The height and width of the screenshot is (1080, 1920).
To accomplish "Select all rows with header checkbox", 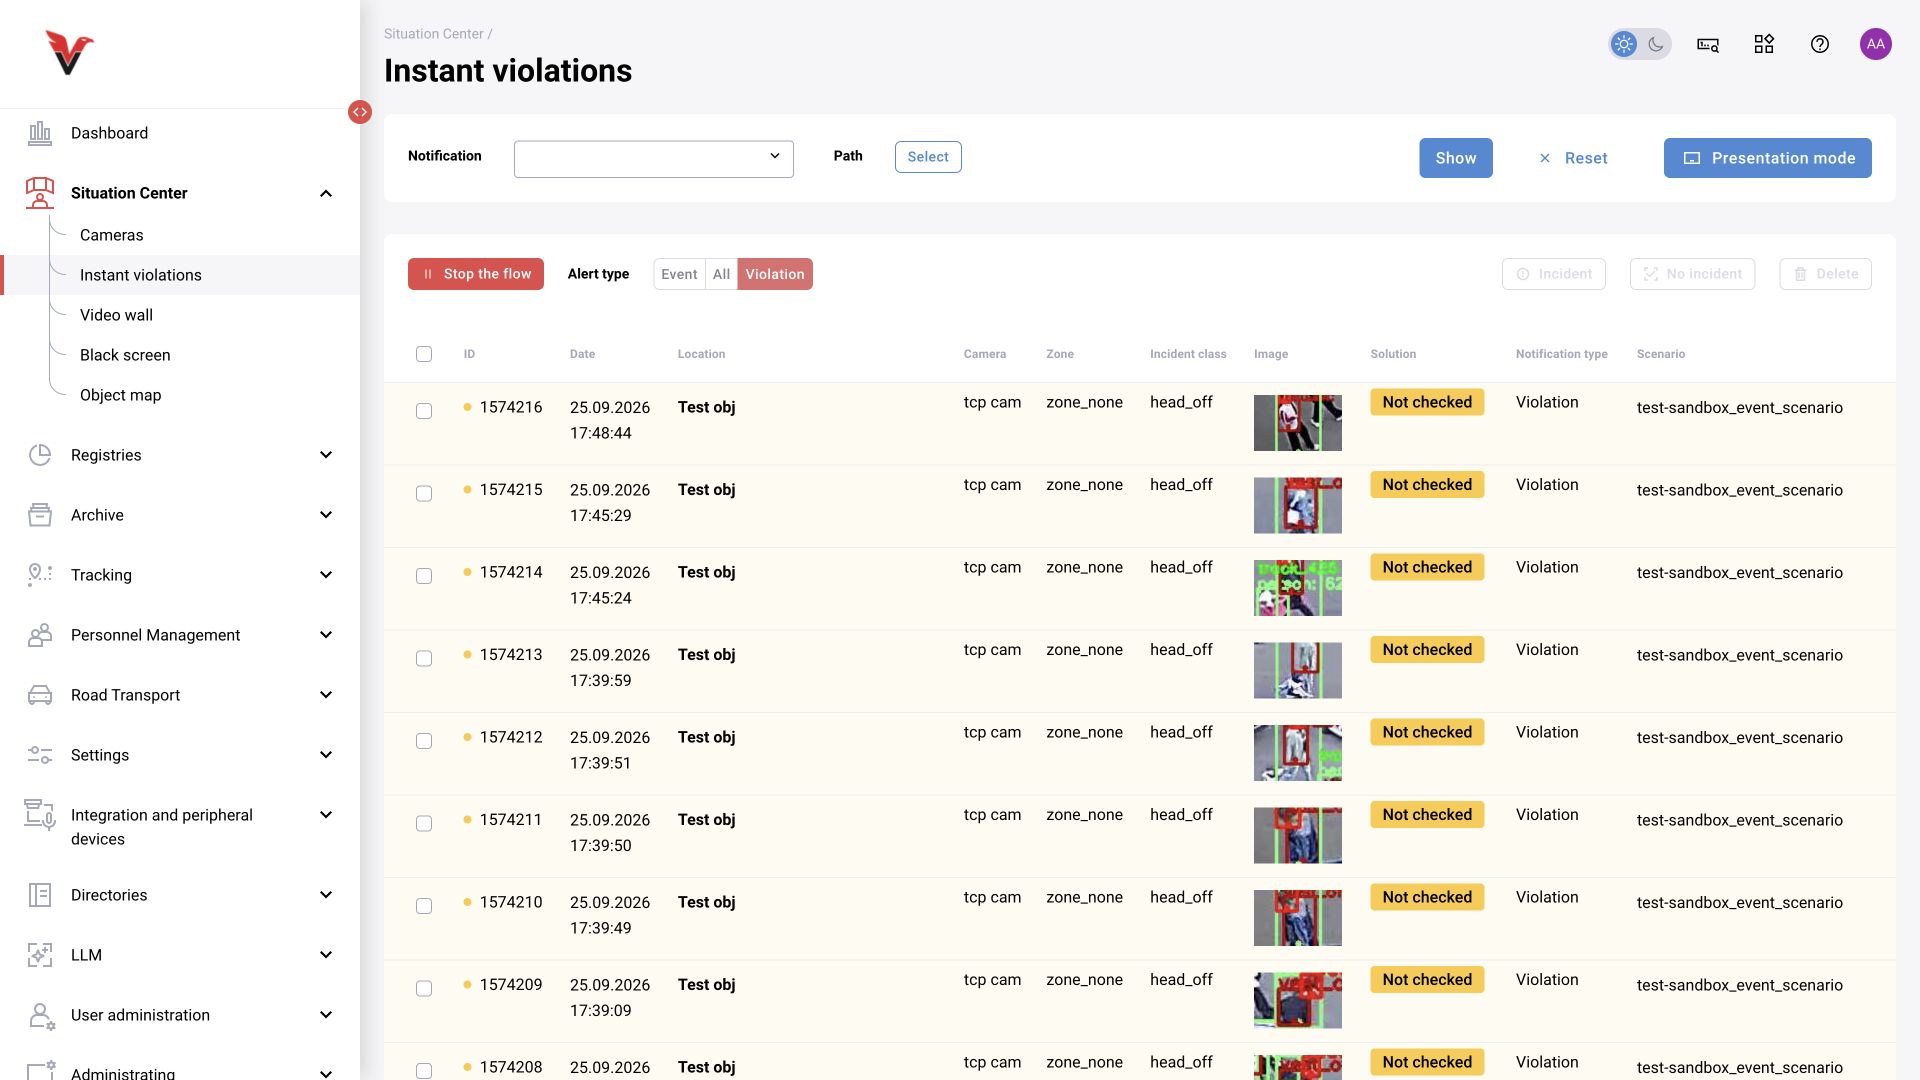I will [424, 354].
